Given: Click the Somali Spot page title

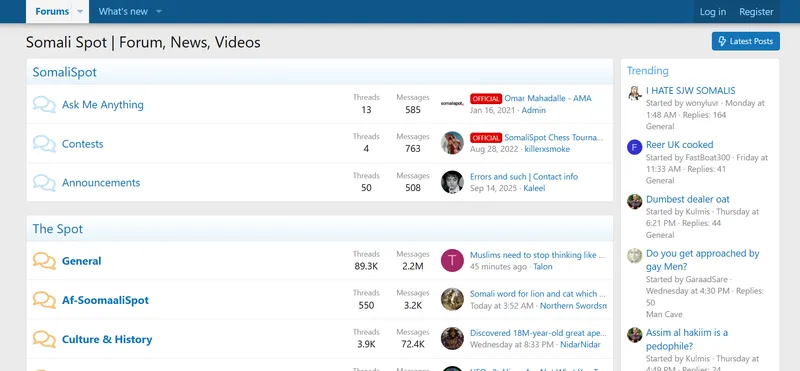Looking at the screenshot, I should pos(143,42).
